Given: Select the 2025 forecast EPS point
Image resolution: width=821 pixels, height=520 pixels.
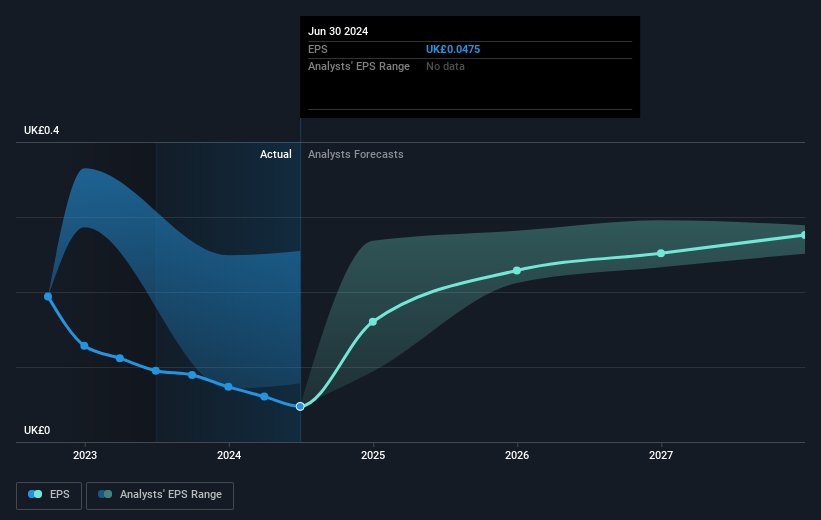Looking at the screenshot, I should [x=373, y=322].
